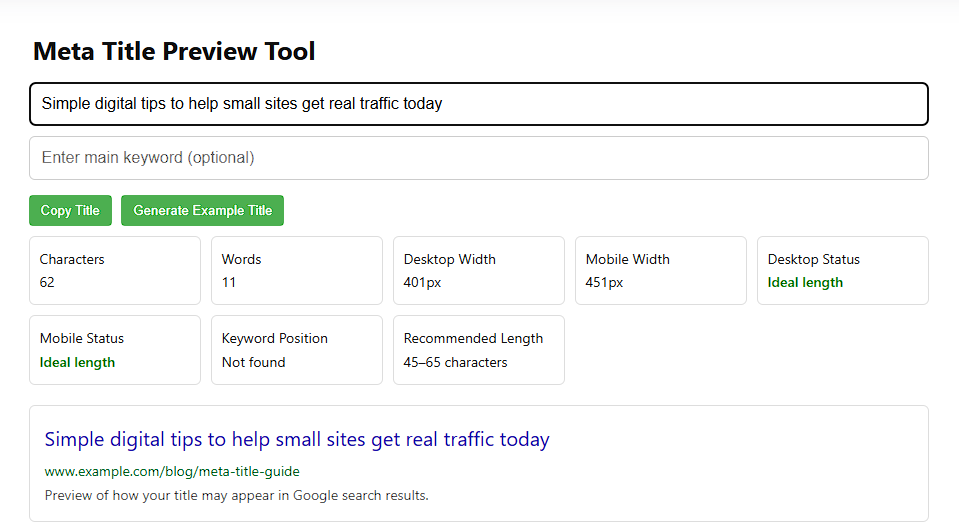Click the Words stat card label

(x=241, y=259)
